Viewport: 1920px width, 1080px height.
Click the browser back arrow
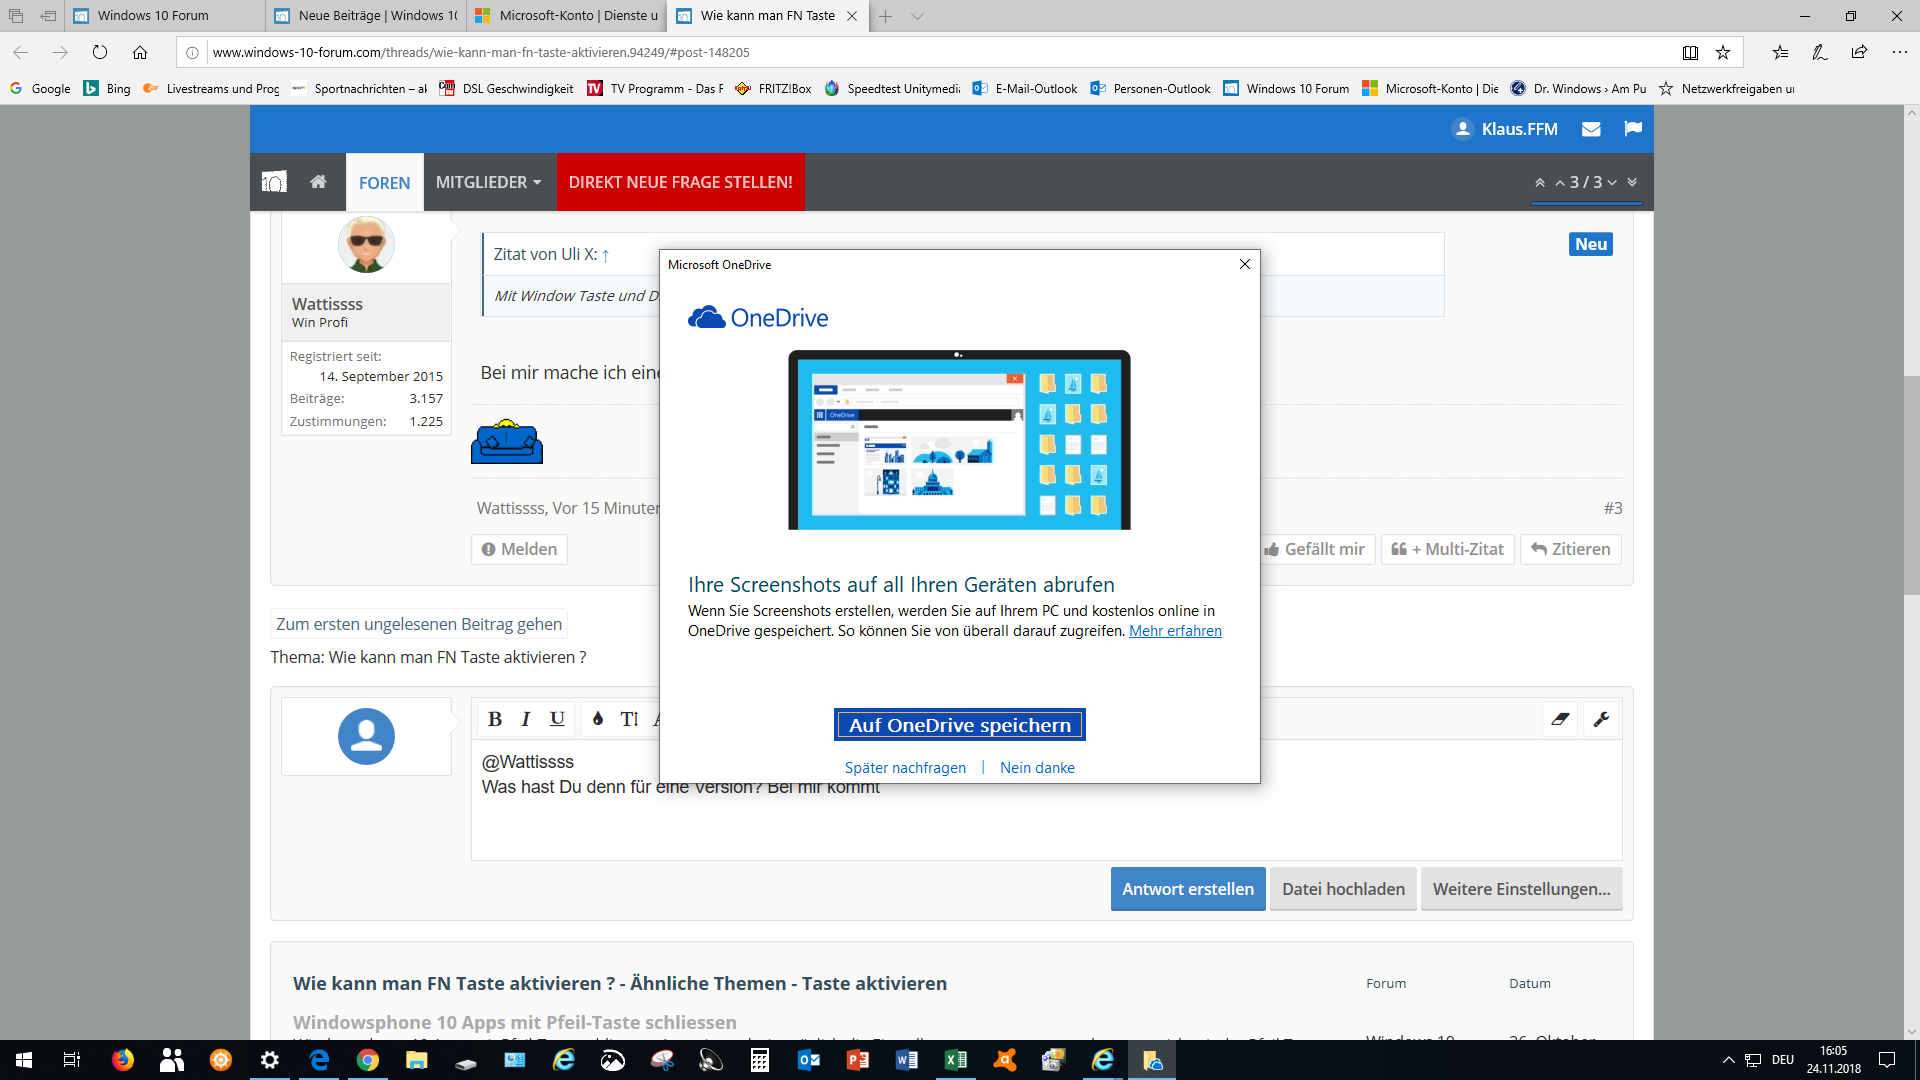click(21, 52)
